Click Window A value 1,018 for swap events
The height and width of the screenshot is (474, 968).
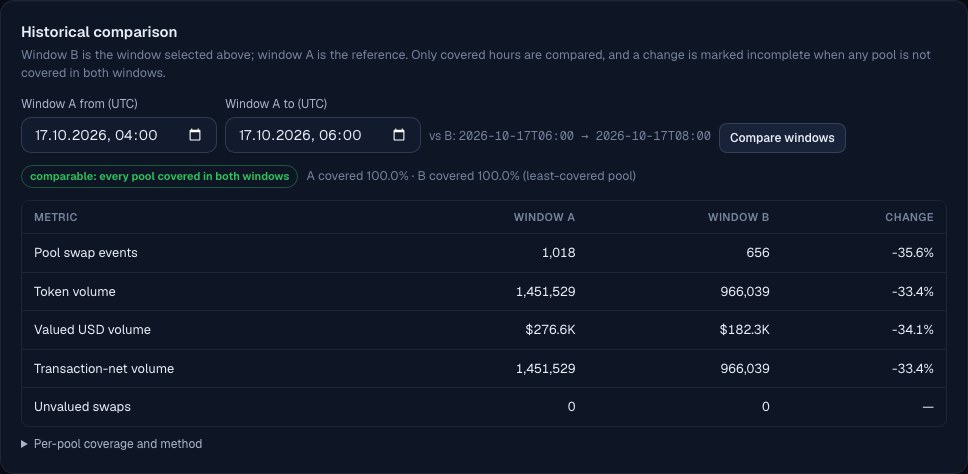click(558, 253)
